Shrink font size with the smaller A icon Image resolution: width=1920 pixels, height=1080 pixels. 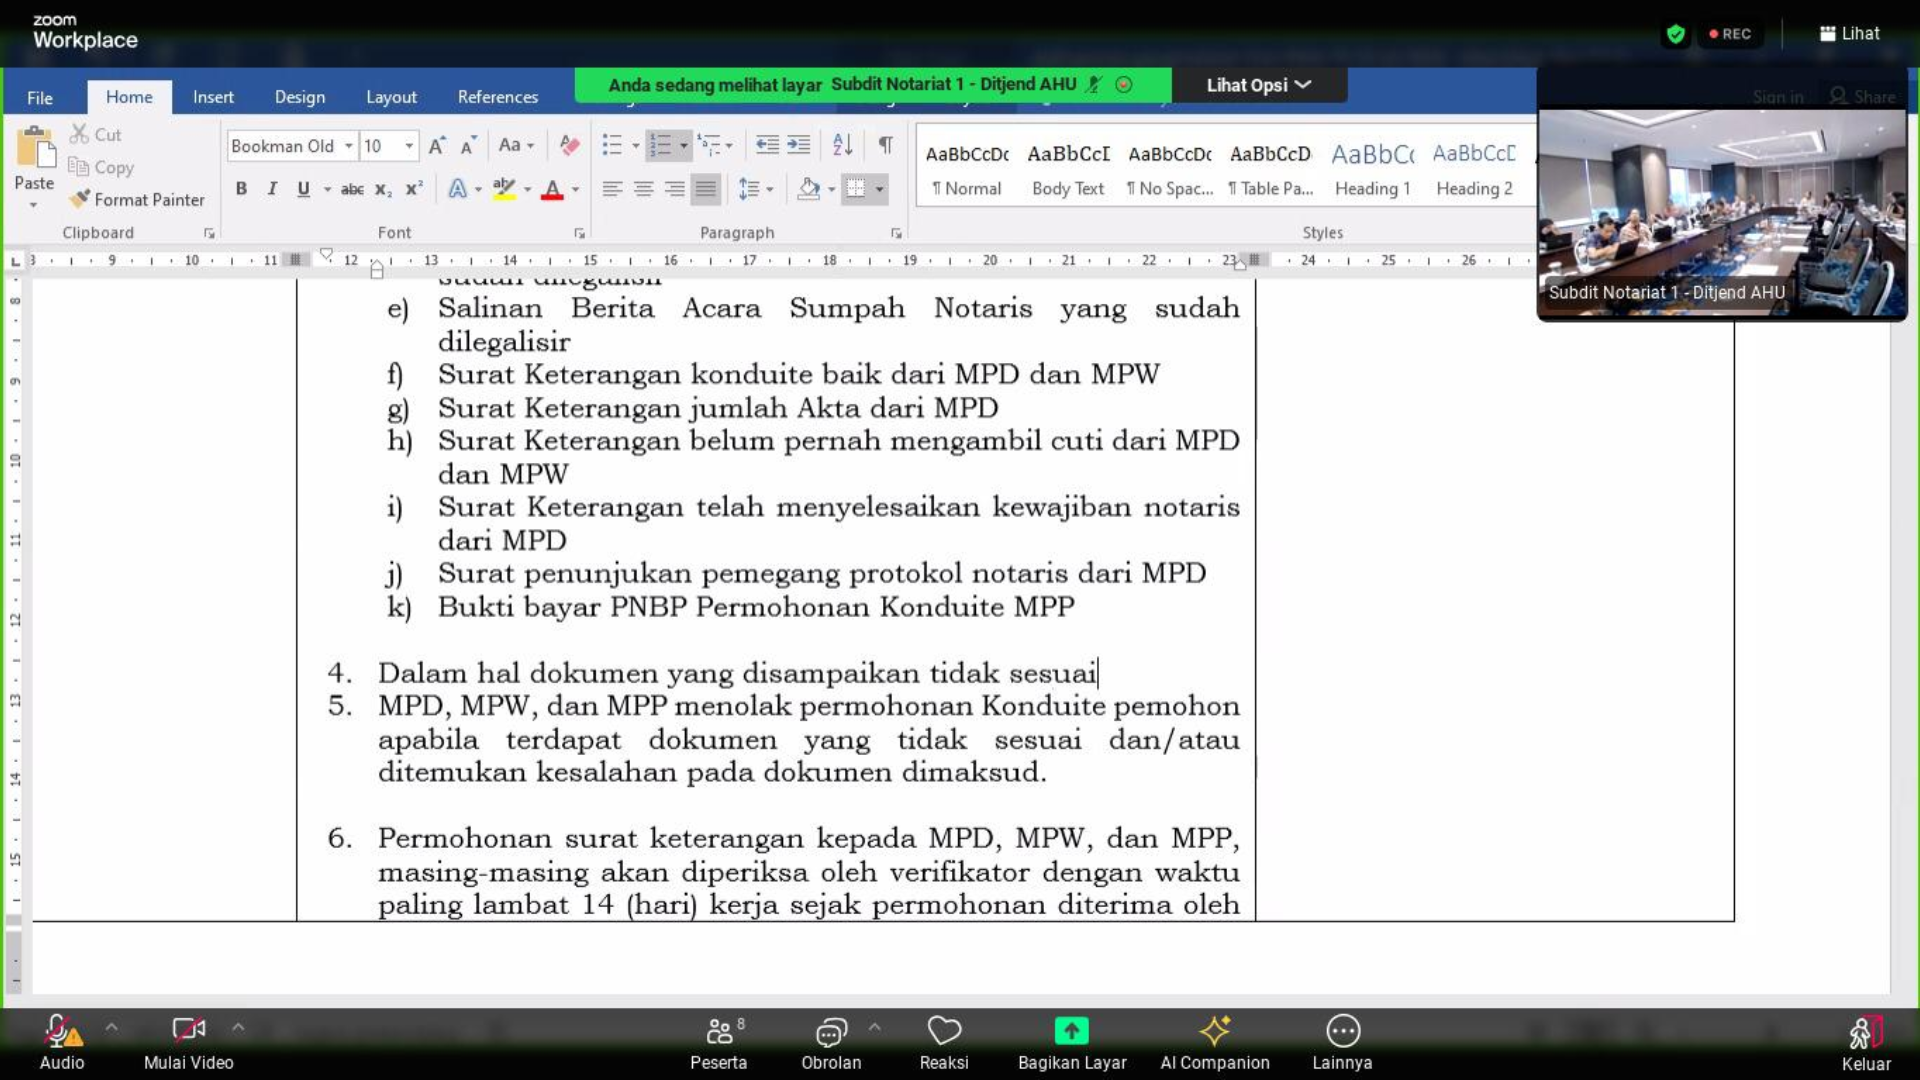(468, 146)
